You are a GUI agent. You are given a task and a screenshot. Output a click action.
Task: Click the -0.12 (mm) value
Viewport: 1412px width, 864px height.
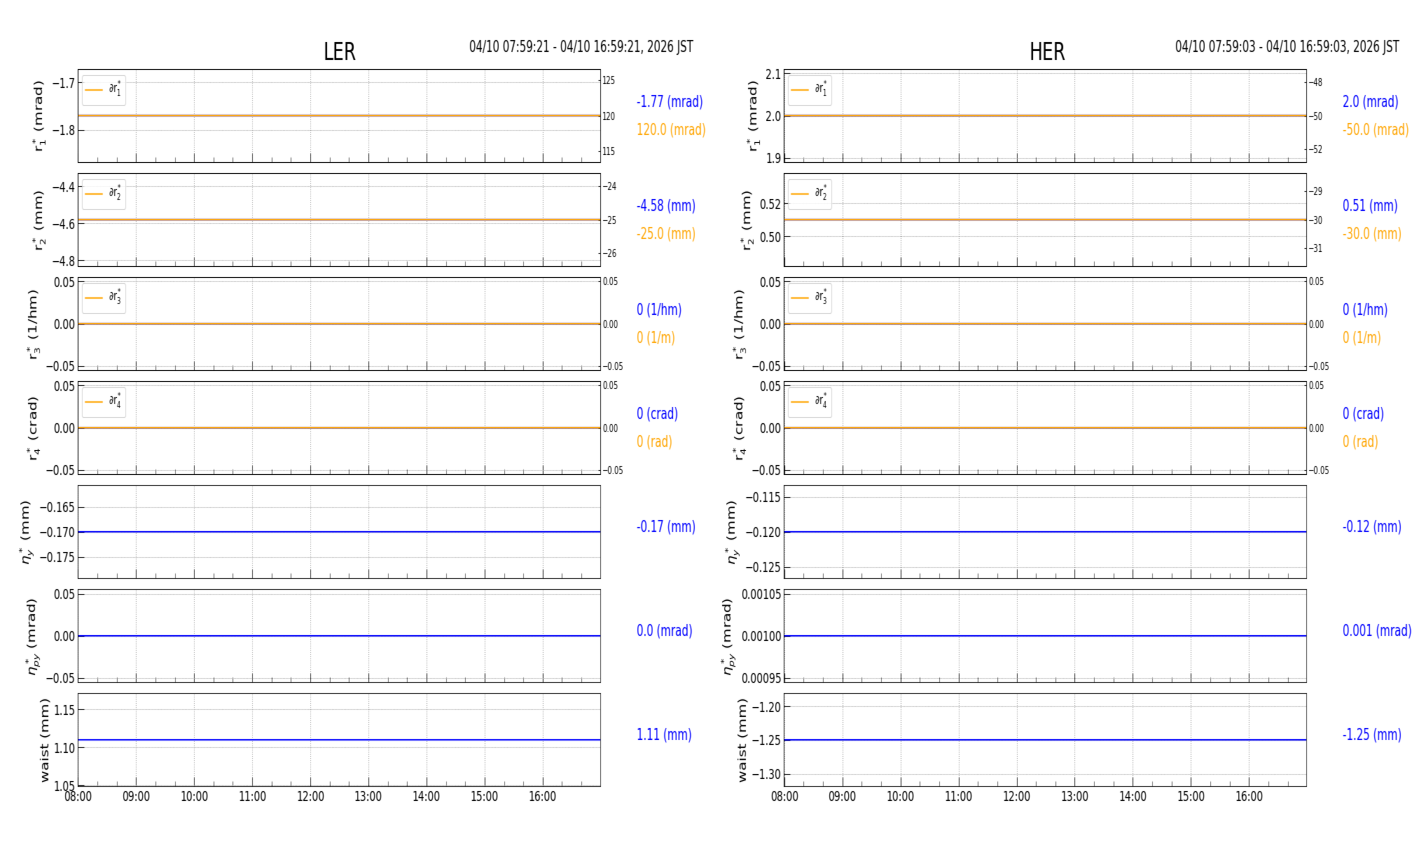(x=1372, y=527)
